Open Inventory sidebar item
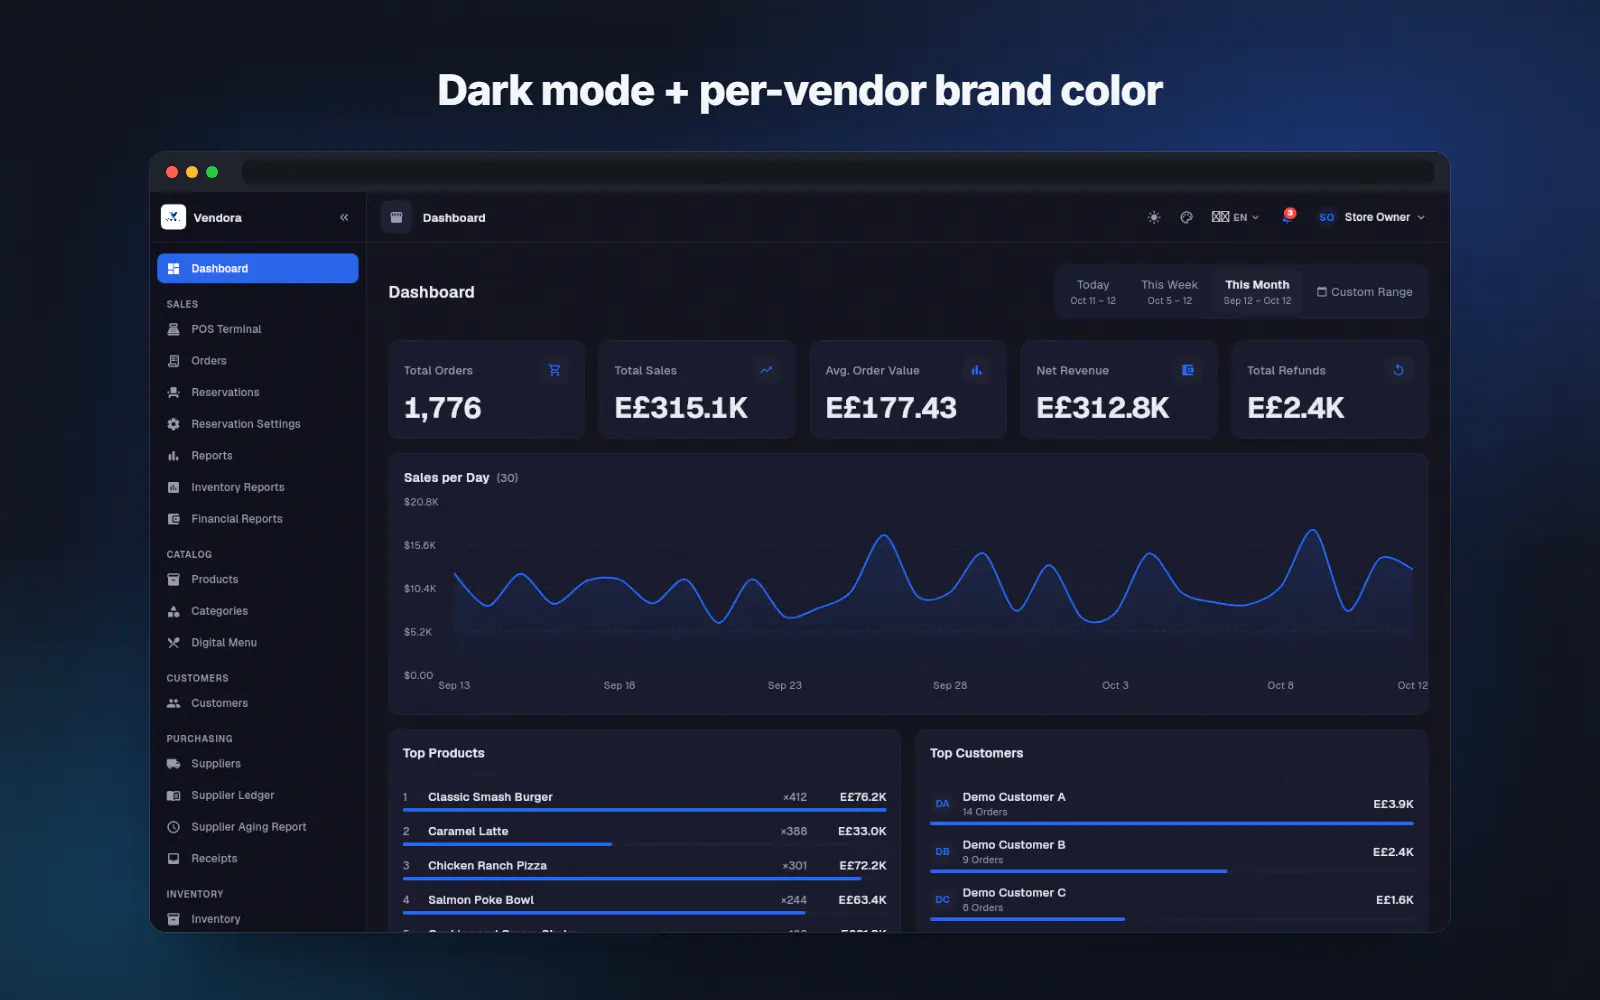Screen dimensions: 1600x1000 pos(257,919)
